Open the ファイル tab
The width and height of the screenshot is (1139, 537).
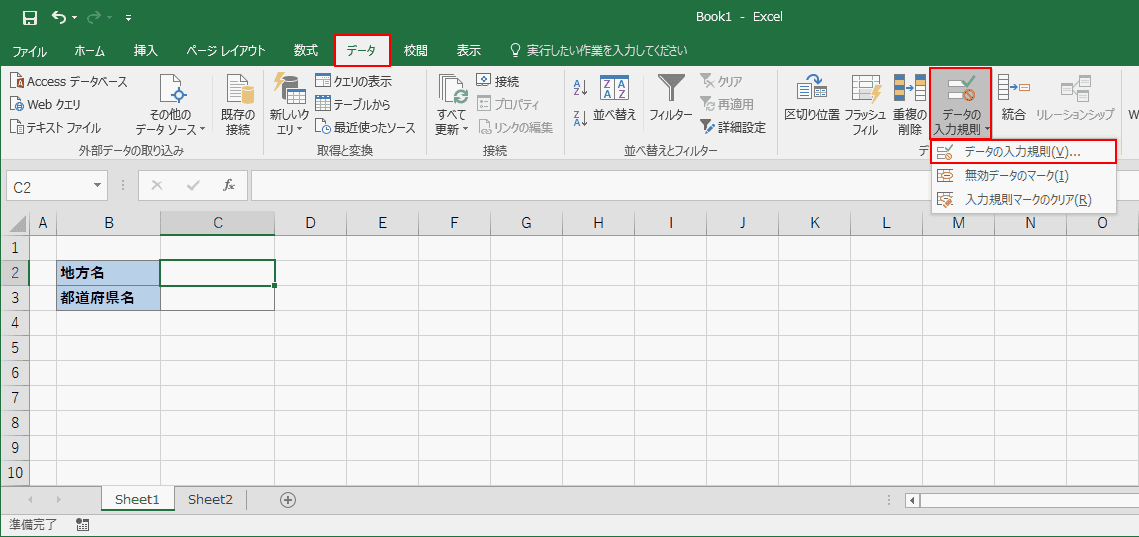[x=30, y=51]
